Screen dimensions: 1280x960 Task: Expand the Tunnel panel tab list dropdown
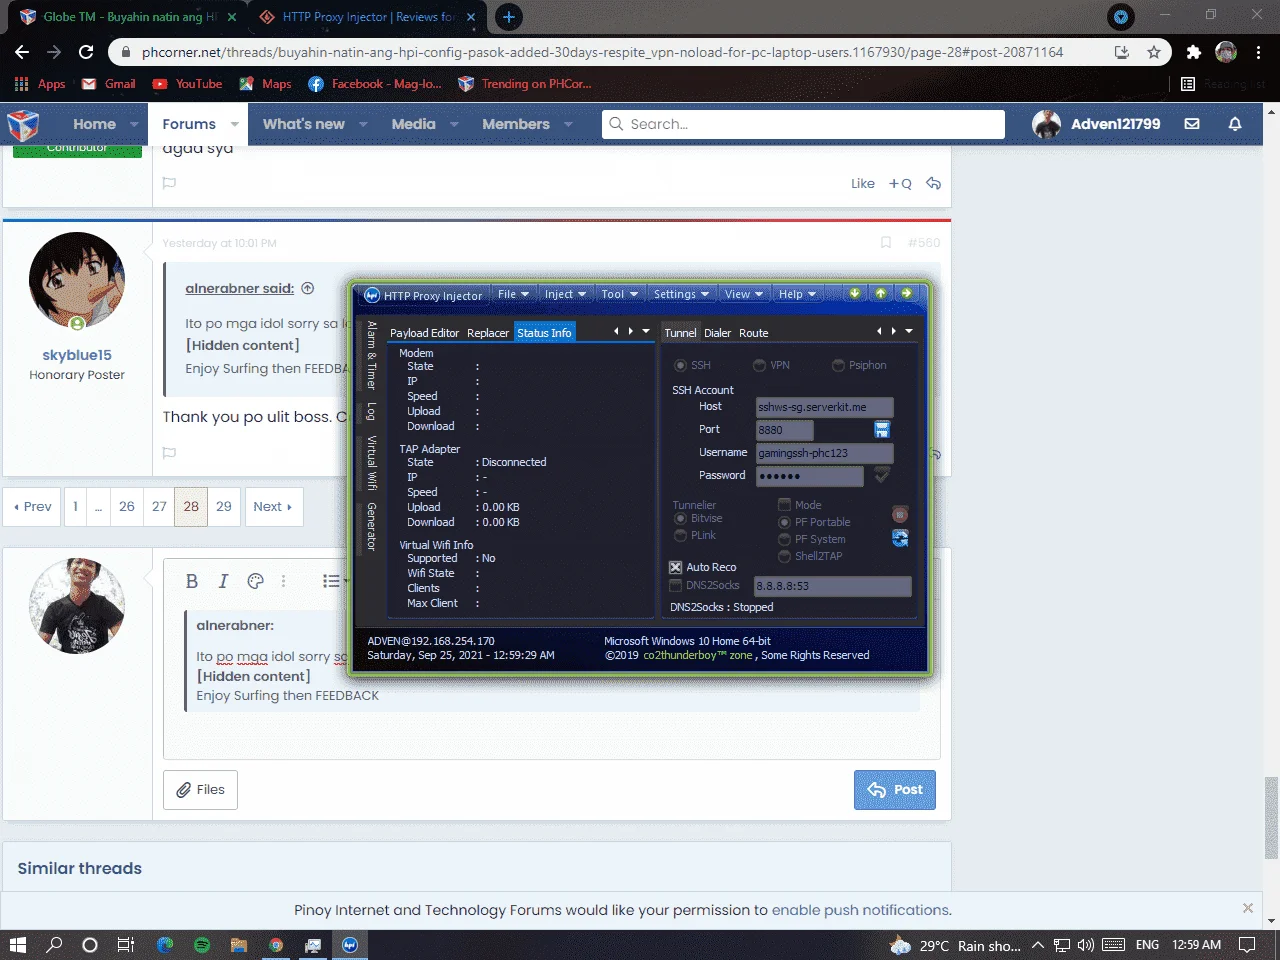click(x=909, y=331)
